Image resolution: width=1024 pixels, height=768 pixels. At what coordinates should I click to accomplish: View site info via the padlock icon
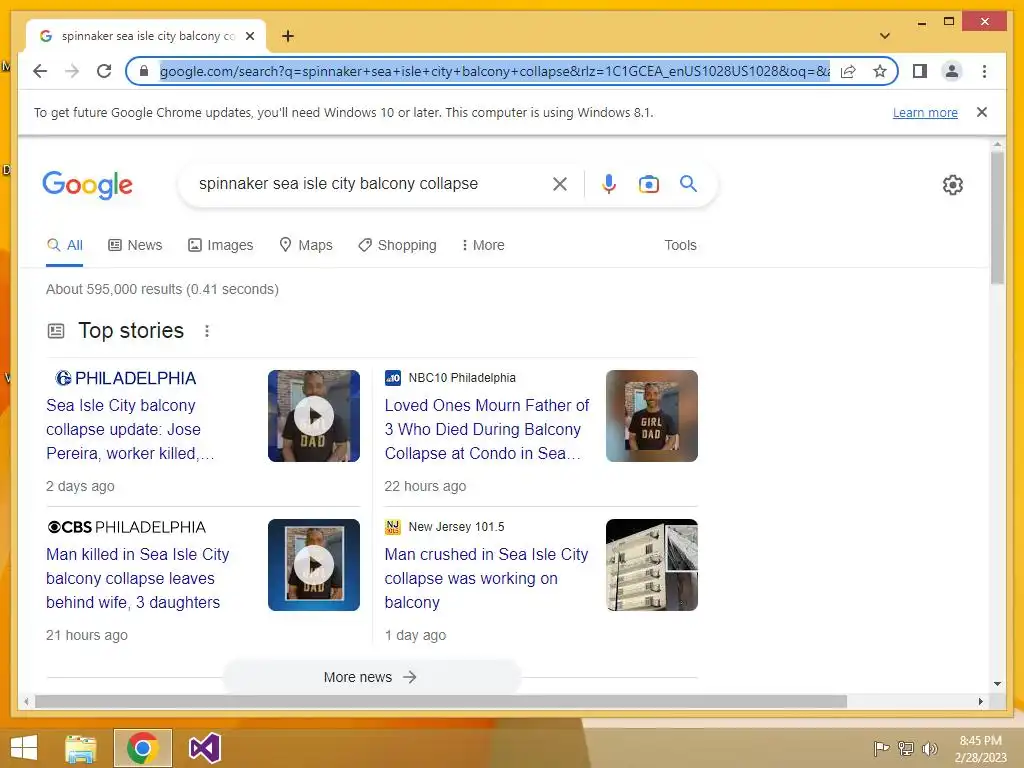tap(144, 71)
